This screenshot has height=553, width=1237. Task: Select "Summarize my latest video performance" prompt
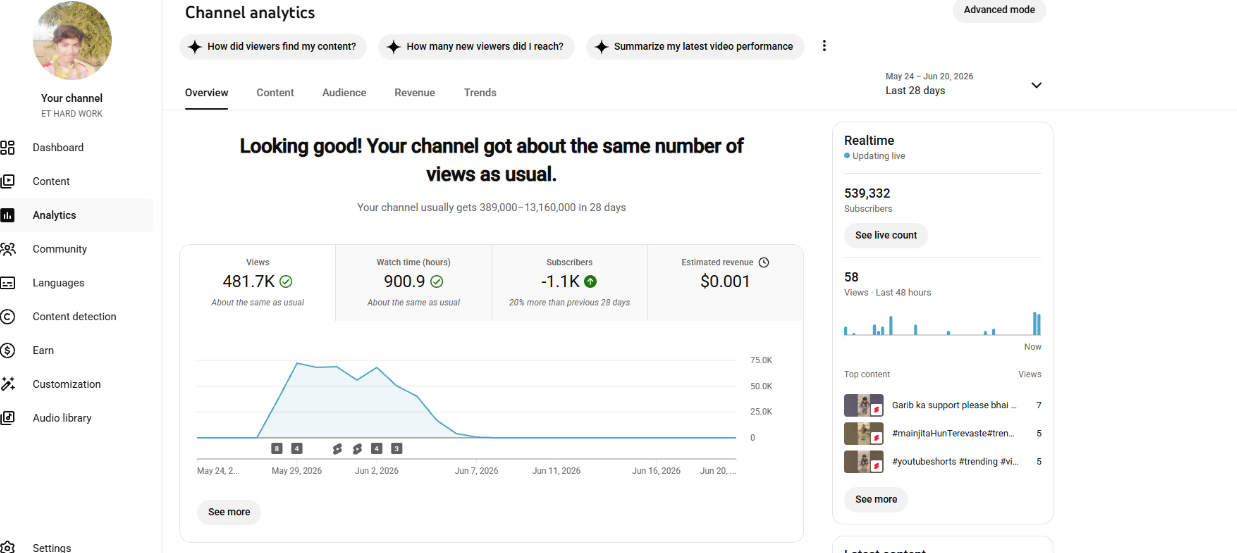pyautogui.click(x=695, y=46)
